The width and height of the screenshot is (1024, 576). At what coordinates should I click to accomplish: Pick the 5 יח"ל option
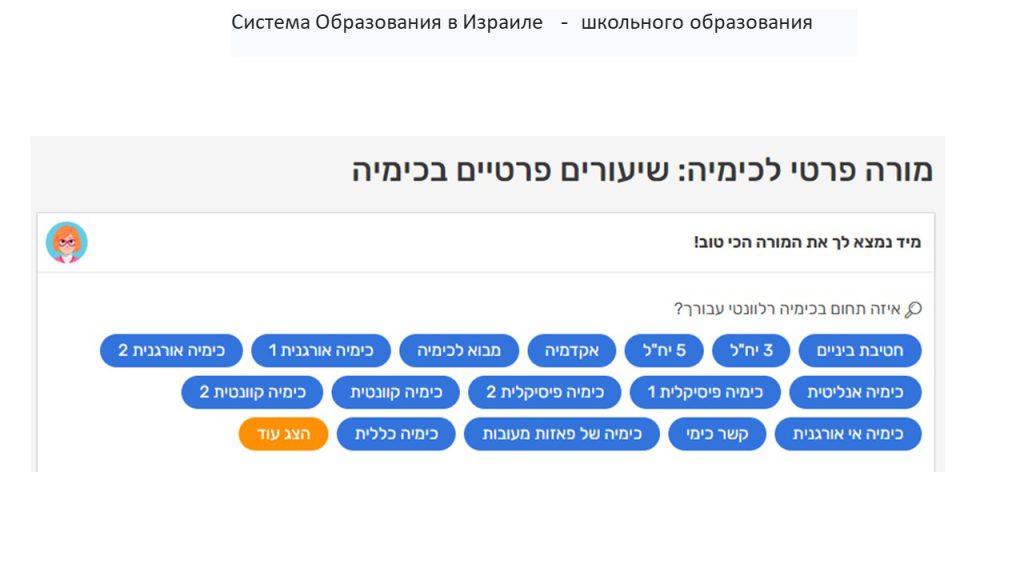[x=663, y=351]
